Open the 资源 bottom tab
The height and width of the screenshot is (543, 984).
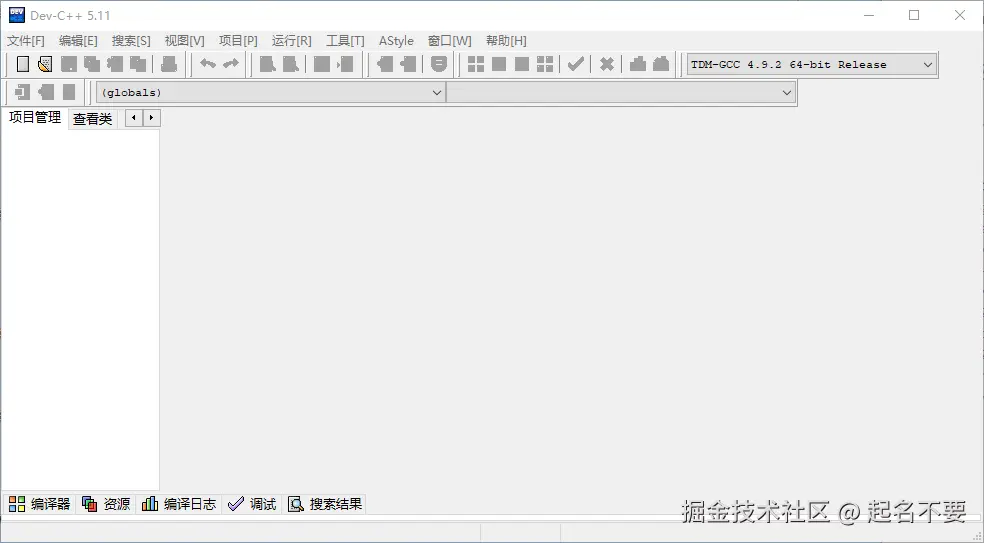tap(106, 504)
